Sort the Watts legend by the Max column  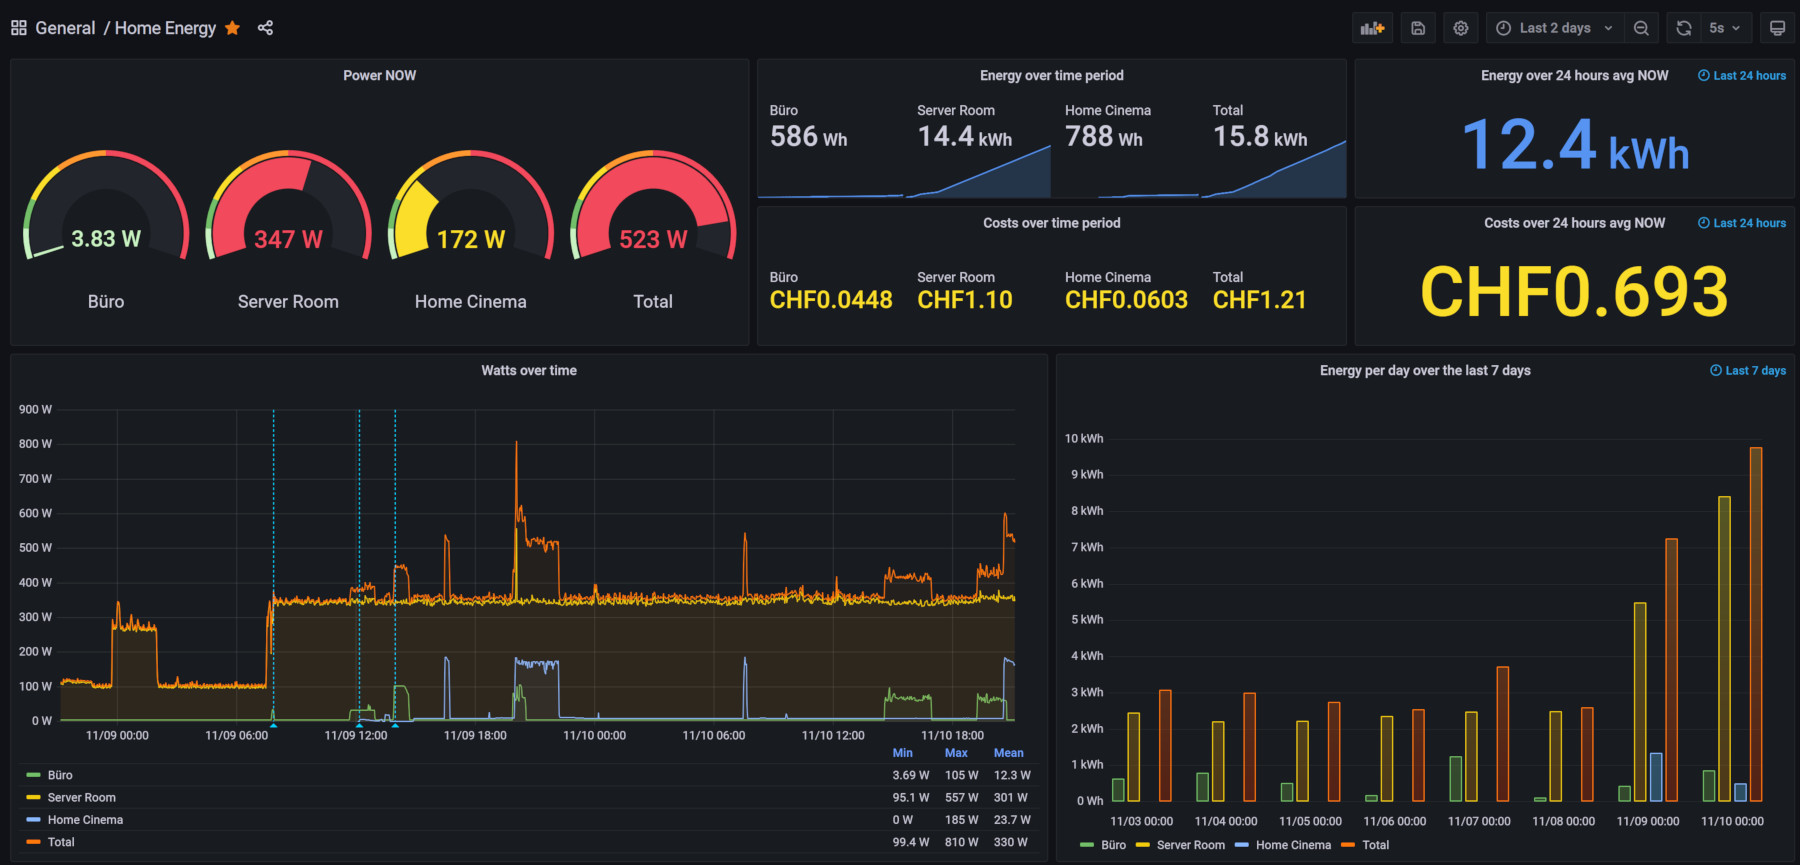coord(956,753)
